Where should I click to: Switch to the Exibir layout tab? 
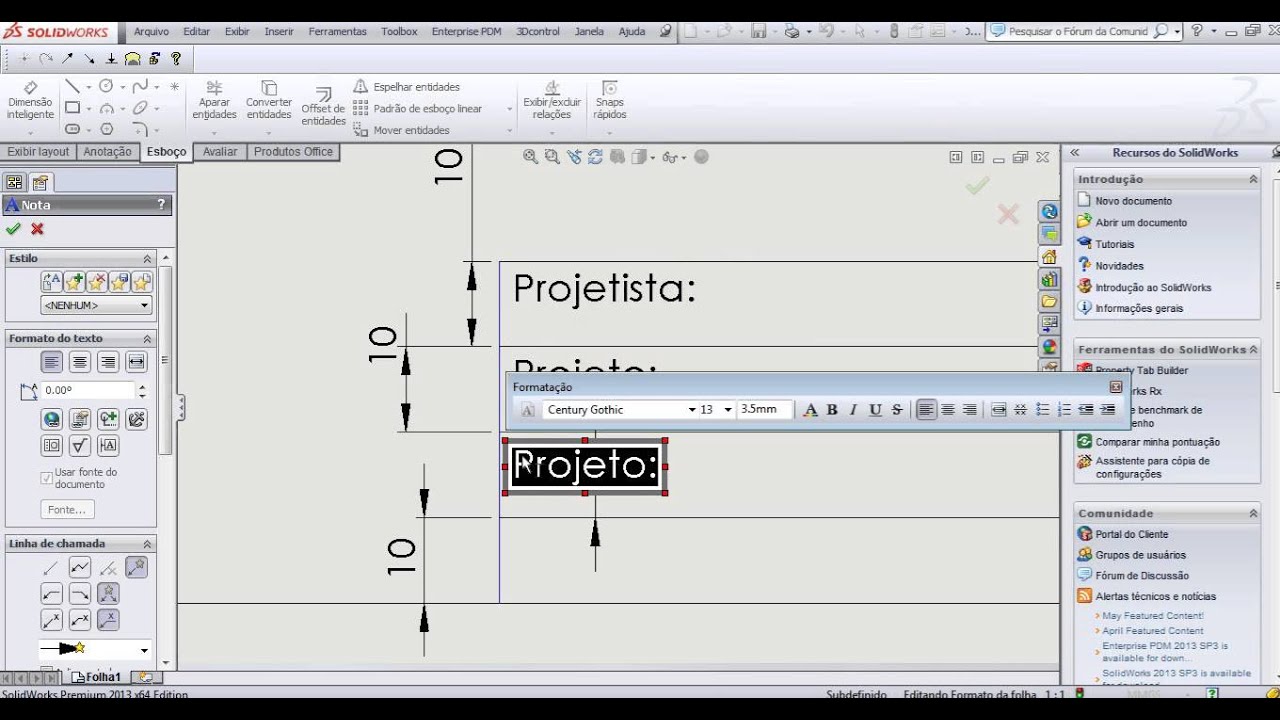tap(38, 152)
